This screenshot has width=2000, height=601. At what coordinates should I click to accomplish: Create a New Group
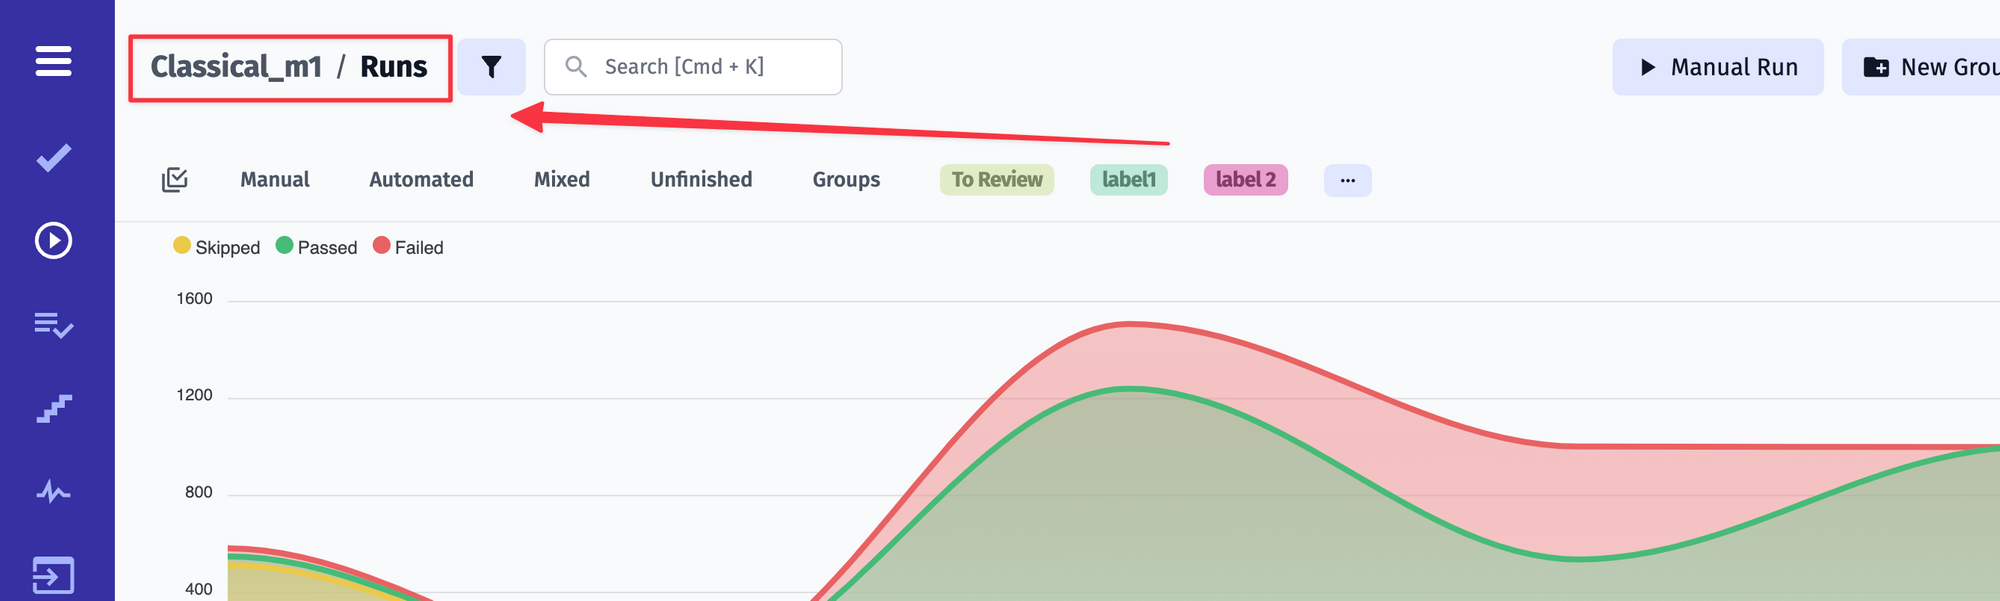[x=1921, y=67]
